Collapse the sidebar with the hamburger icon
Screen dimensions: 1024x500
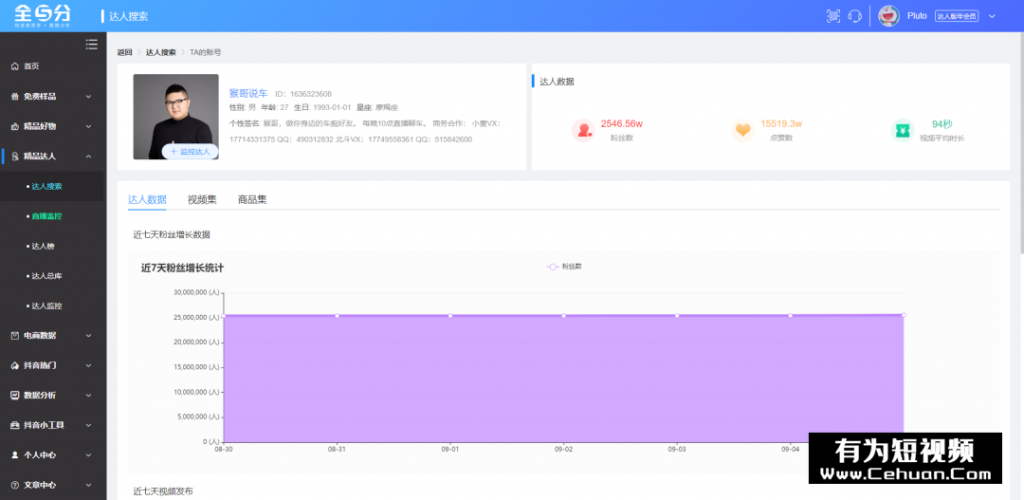[x=92, y=43]
